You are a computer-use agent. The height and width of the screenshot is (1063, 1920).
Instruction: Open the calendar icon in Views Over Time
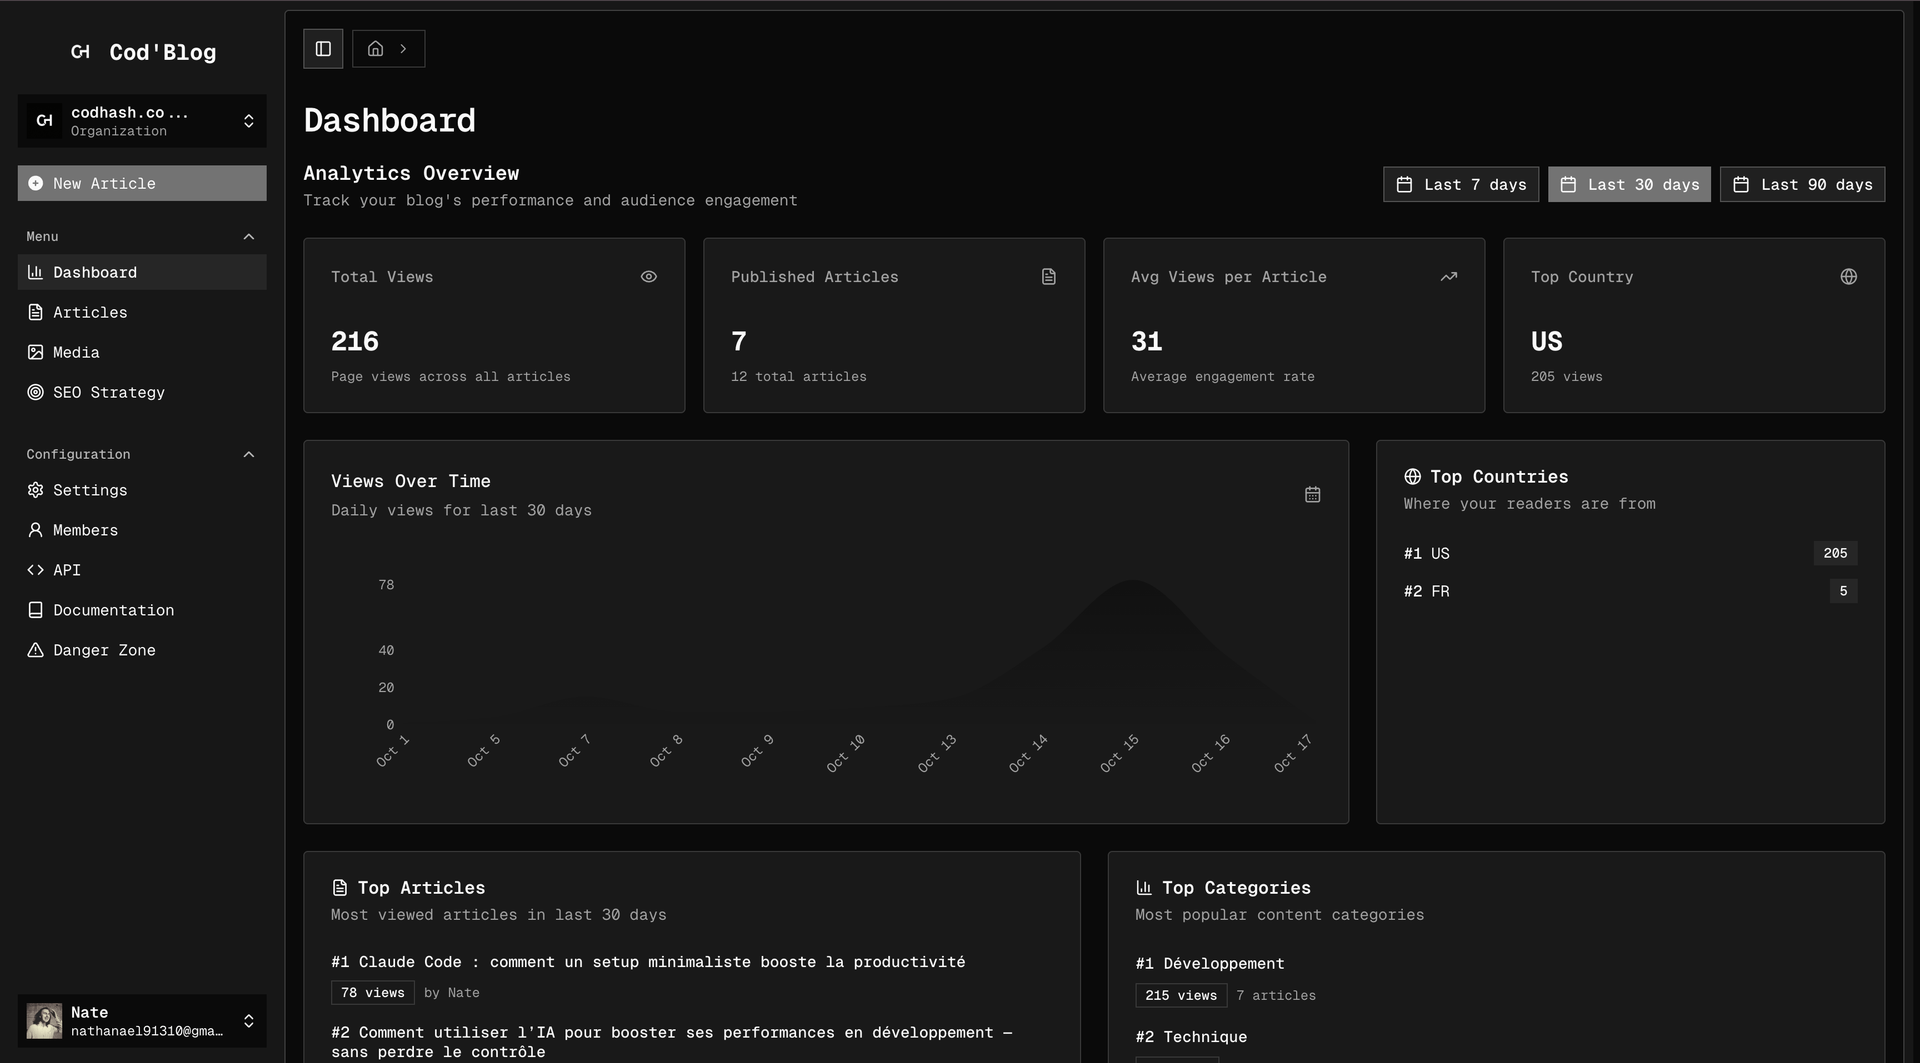[1312, 494]
